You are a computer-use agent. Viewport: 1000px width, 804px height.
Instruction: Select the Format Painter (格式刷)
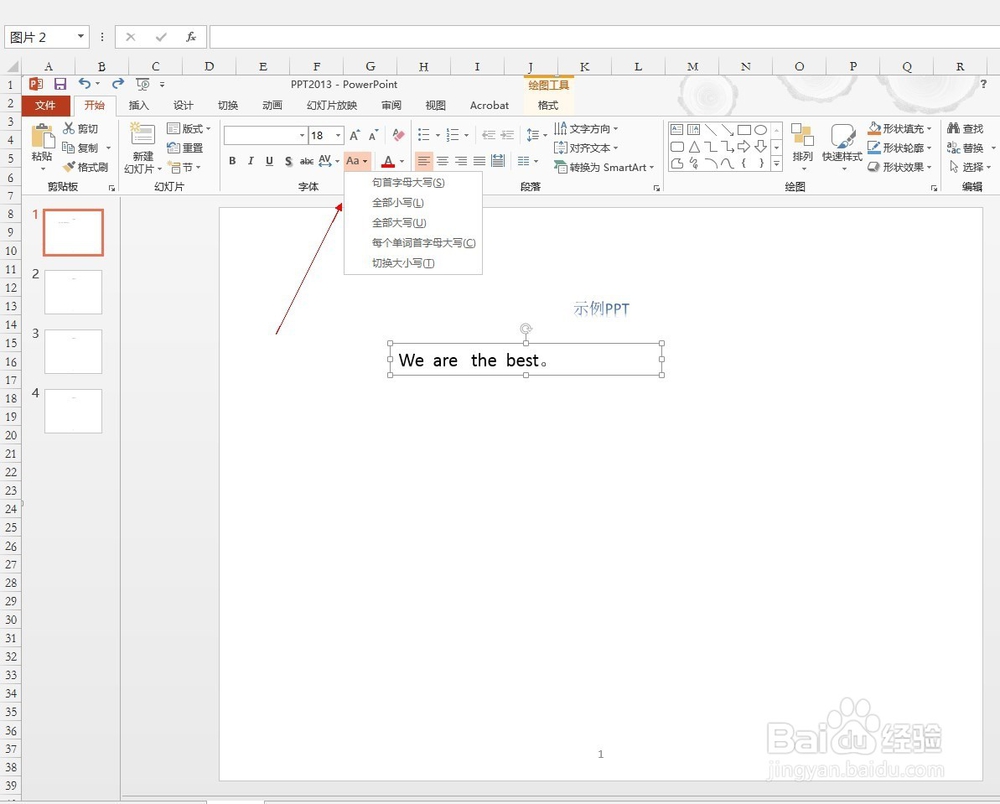[85, 167]
